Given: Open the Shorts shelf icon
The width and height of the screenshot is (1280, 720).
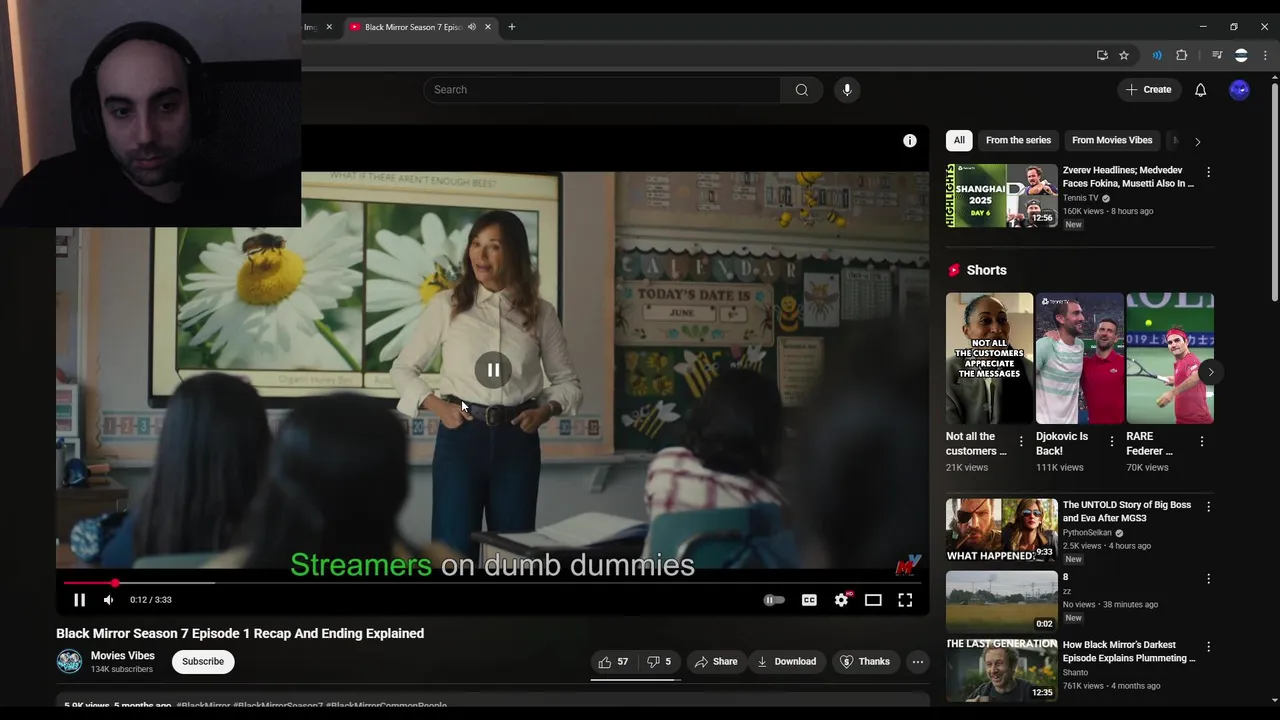Looking at the screenshot, I should pyautogui.click(x=954, y=270).
